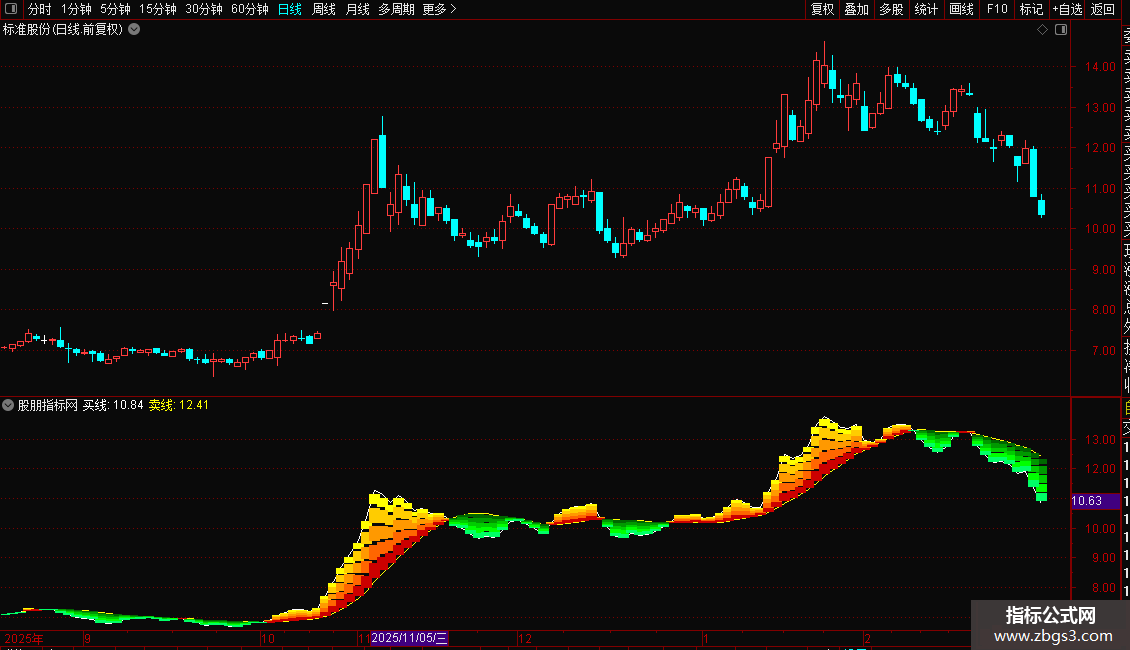
Task: Select the 15分钟 period tab
Action: pos(158,9)
